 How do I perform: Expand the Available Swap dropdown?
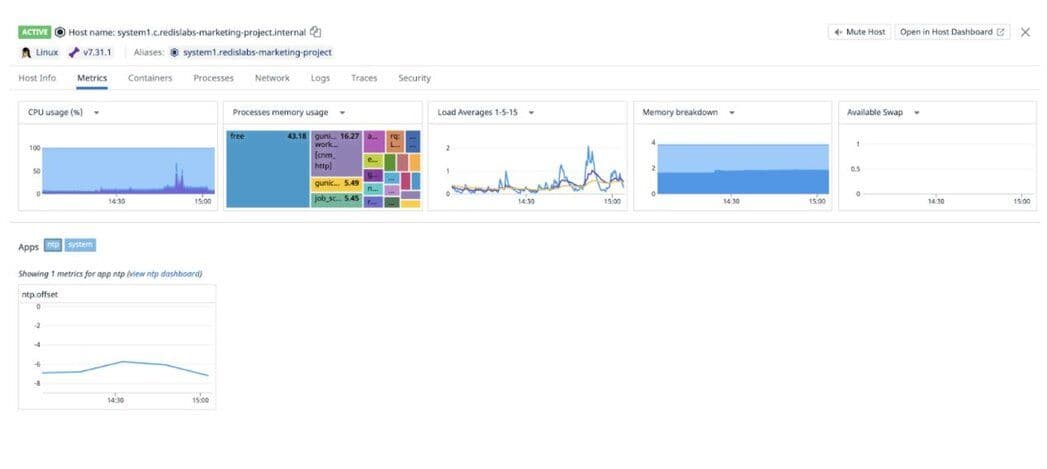click(x=916, y=112)
